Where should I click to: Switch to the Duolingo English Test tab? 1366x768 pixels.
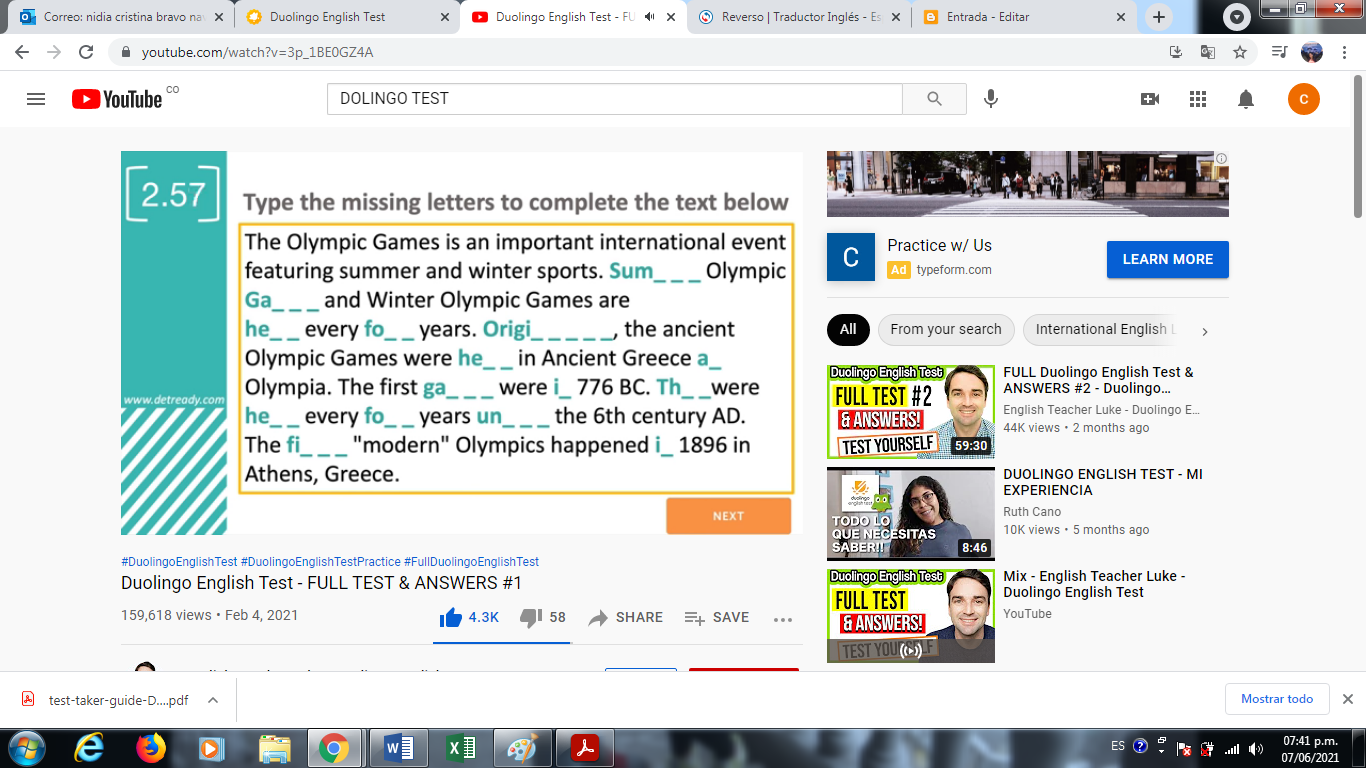348,17
